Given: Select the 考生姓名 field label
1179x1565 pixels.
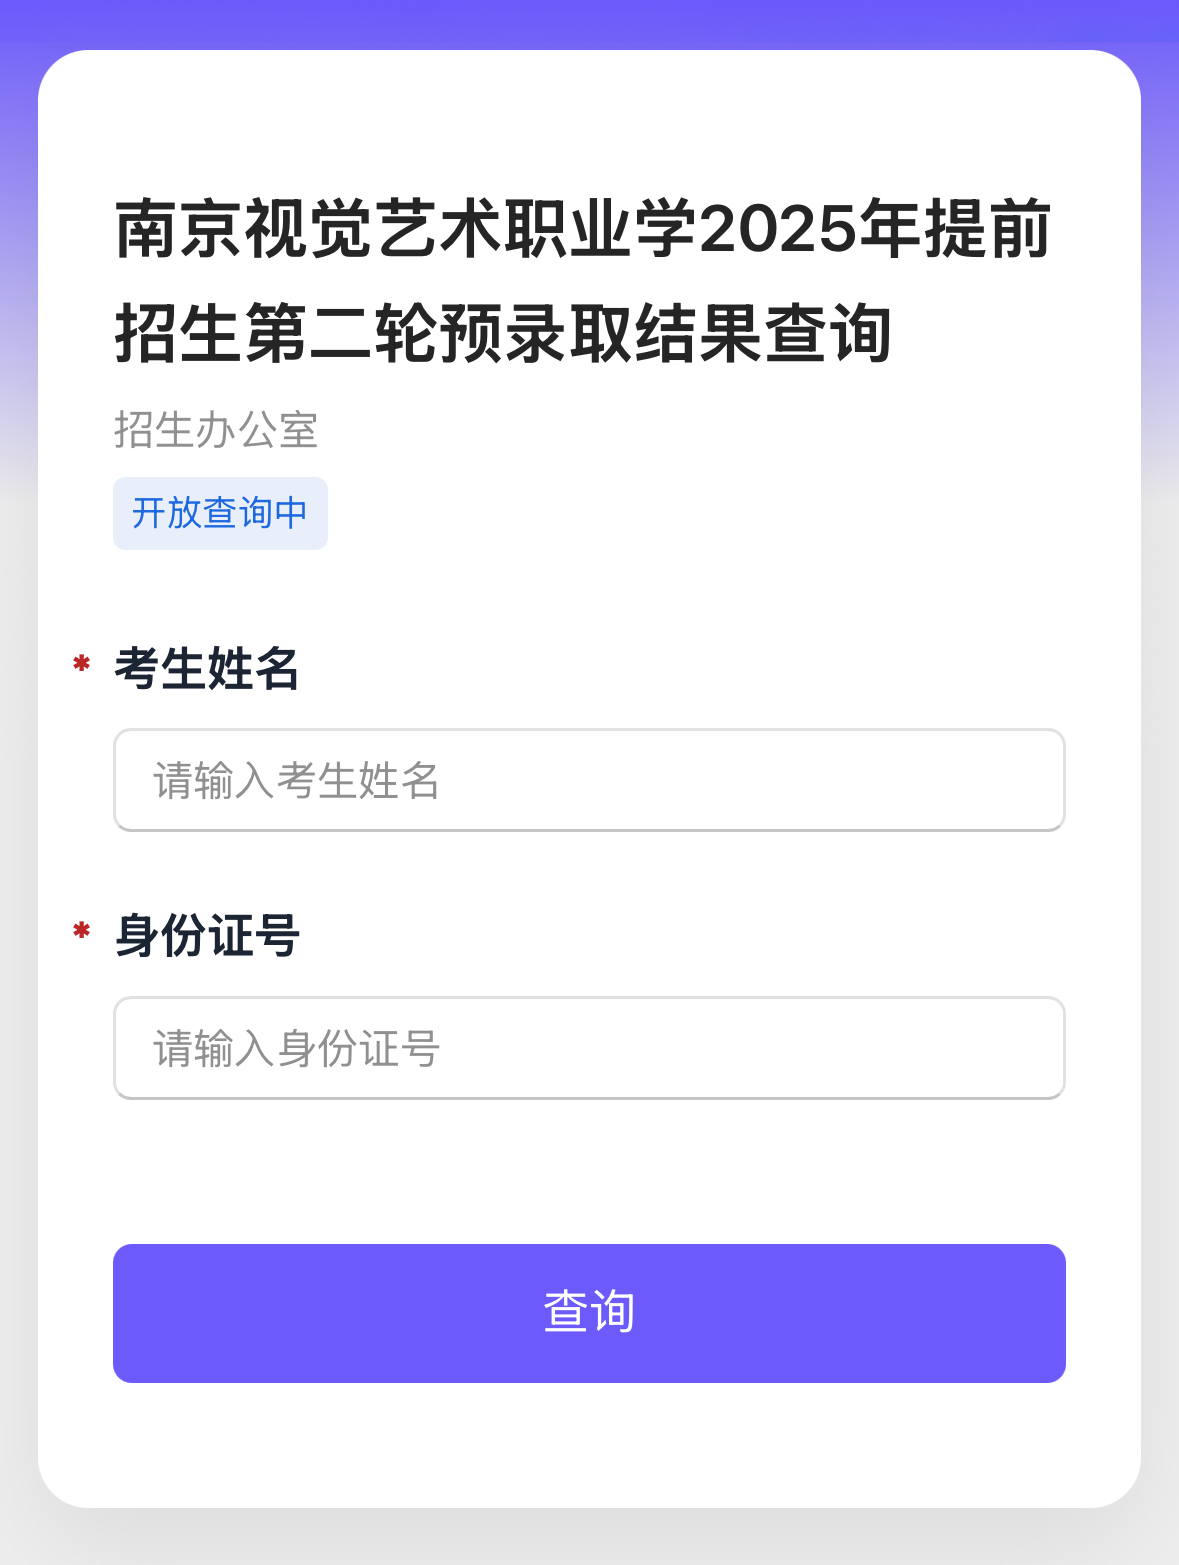Looking at the screenshot, I should pos(207,668).
